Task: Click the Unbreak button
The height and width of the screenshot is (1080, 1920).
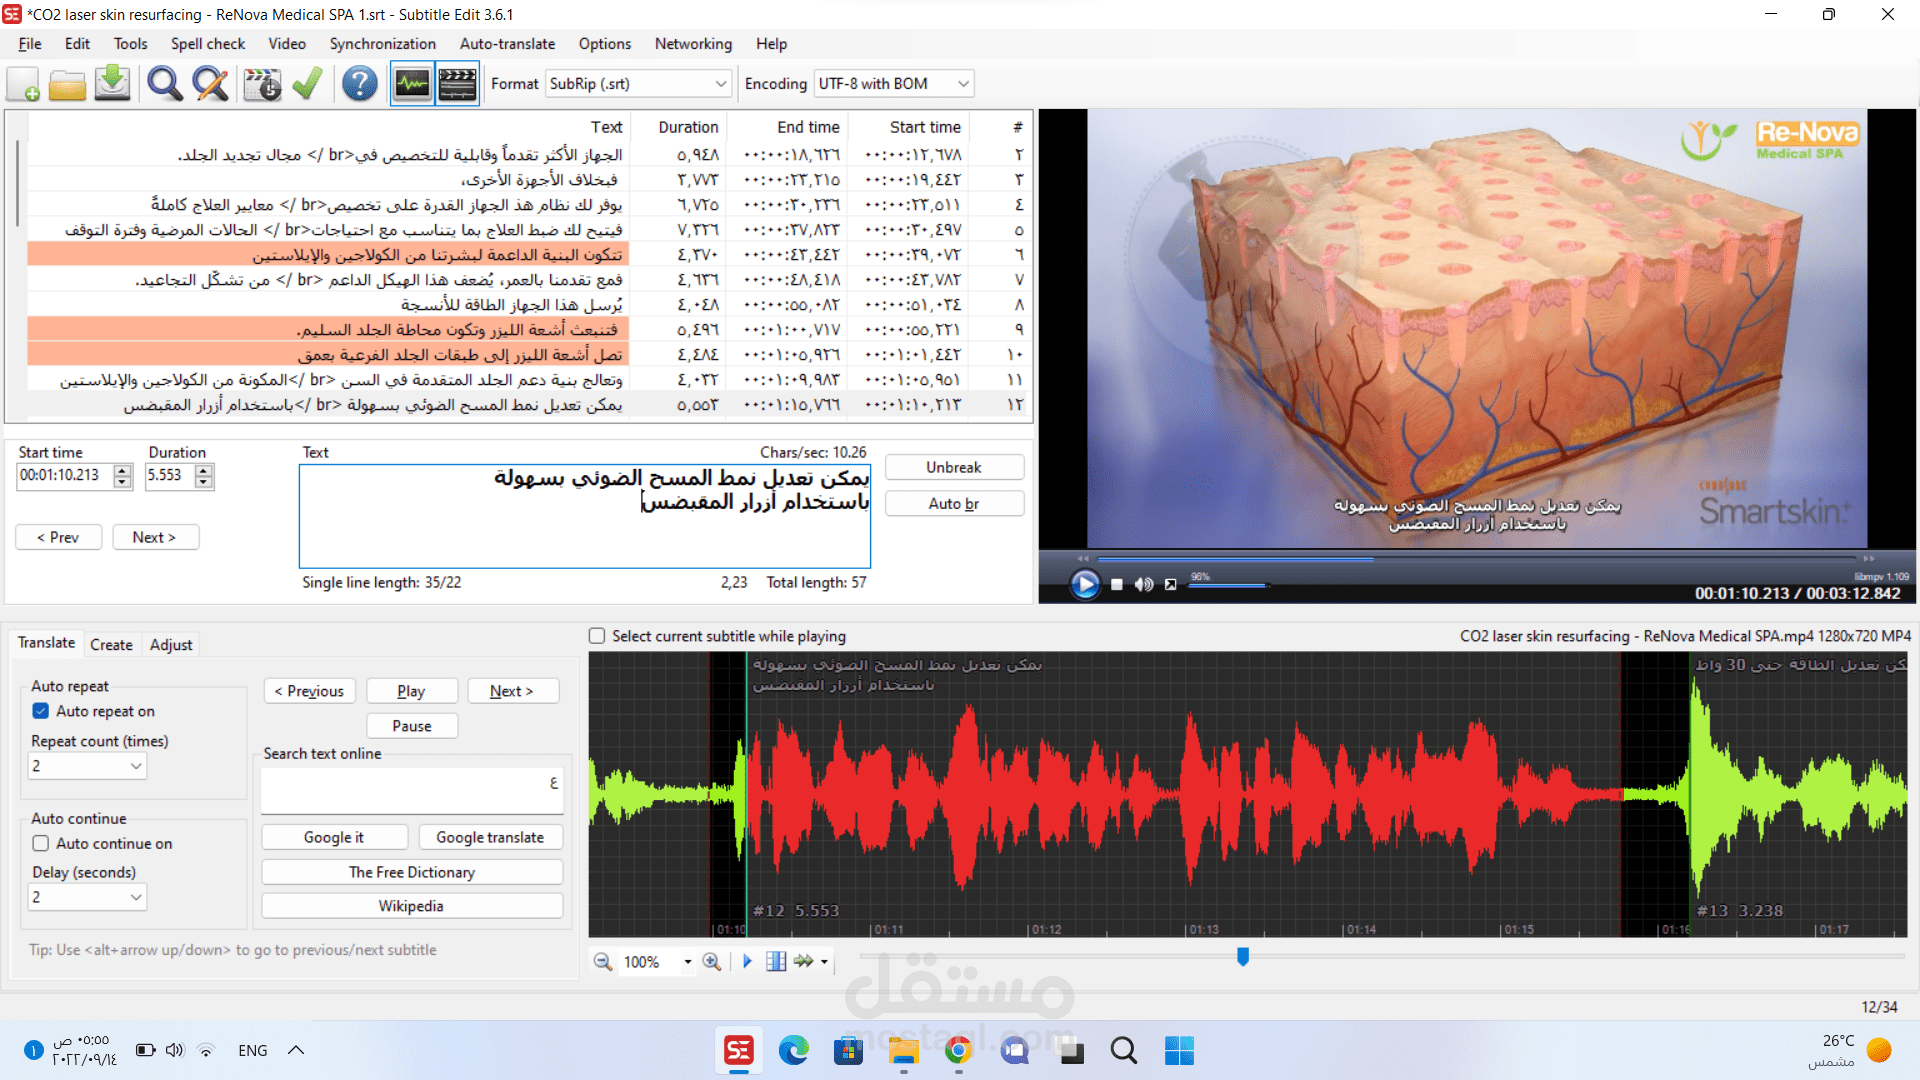Action: pos(953,468)
